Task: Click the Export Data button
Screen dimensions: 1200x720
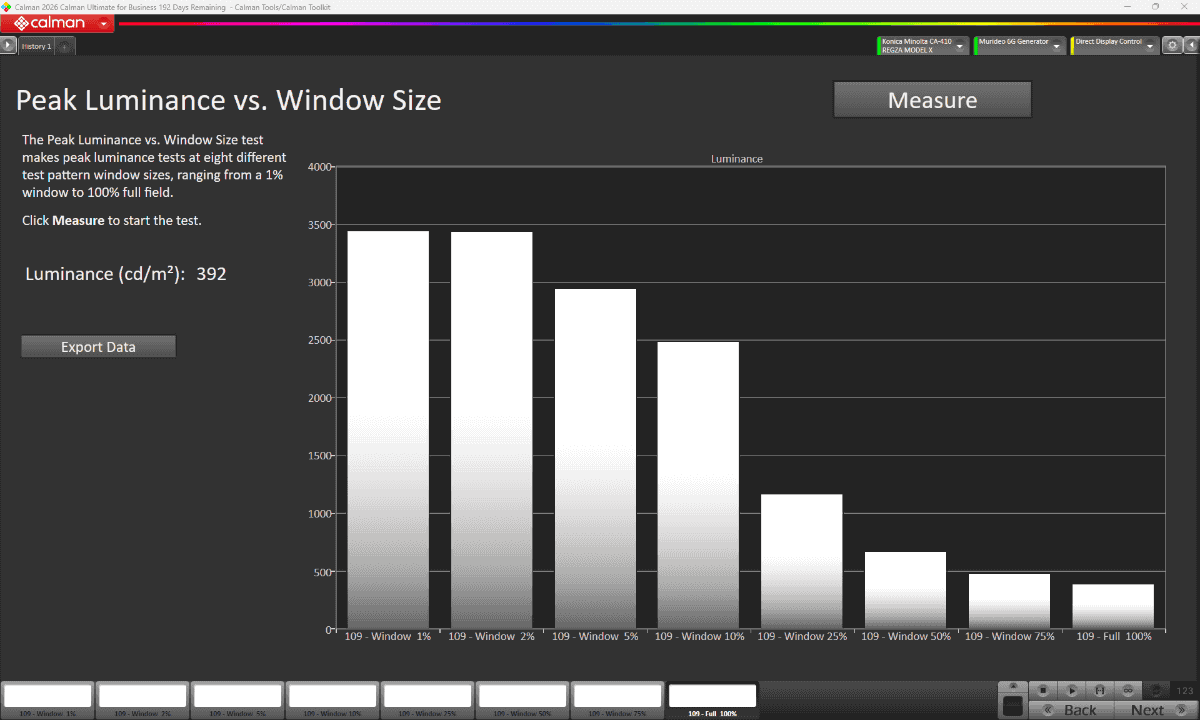Action: pos(98,347)
